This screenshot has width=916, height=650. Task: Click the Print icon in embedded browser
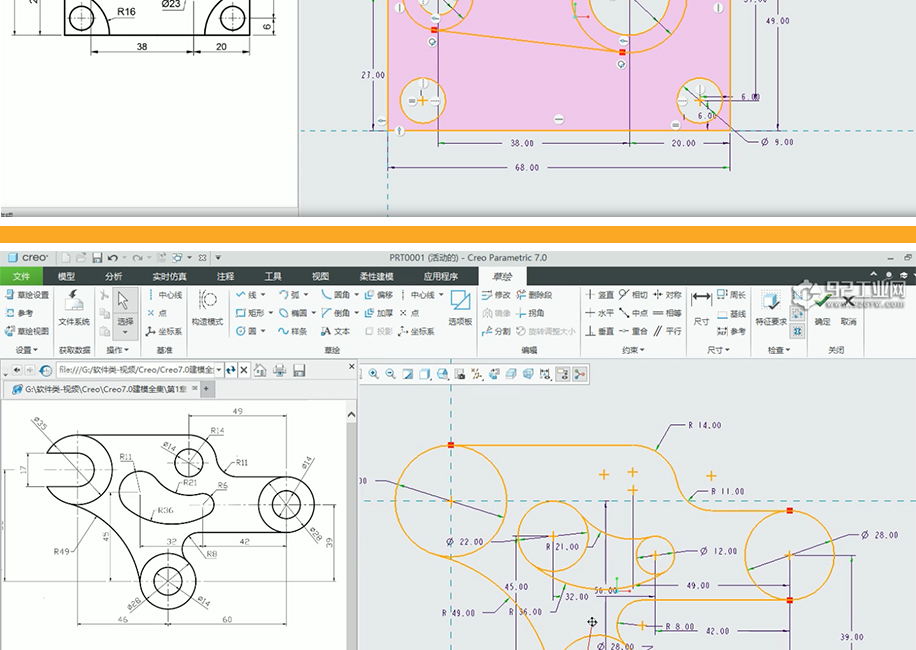pos(280,370)
